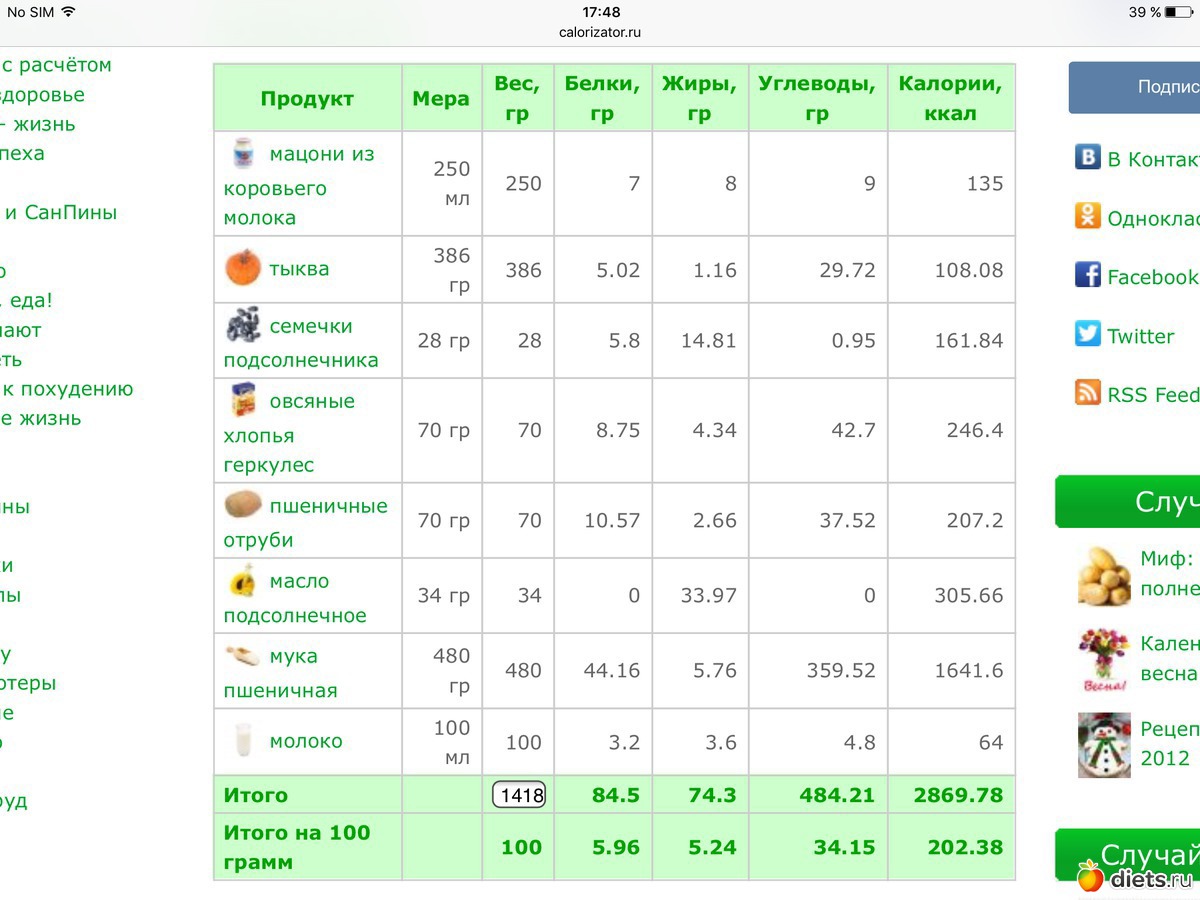Click the milk glass icon
The width and height of the screenshot is (1200, 900).
pyautogui.click(x=242, y=741)
